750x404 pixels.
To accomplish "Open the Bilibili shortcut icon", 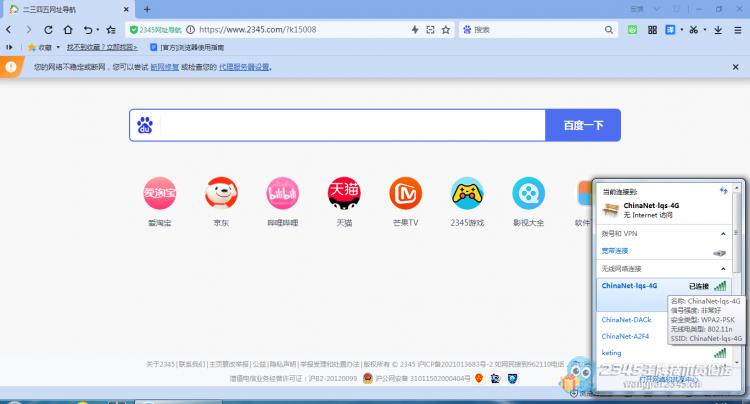I will pyautogui.click(x=283, y=193).
